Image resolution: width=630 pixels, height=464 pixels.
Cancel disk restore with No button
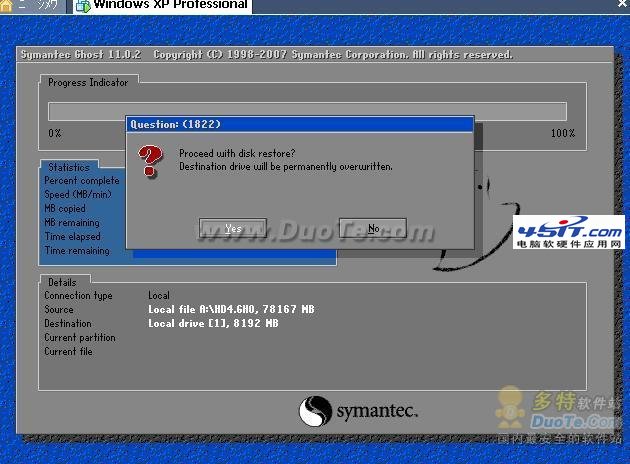[x=373, y=228]
